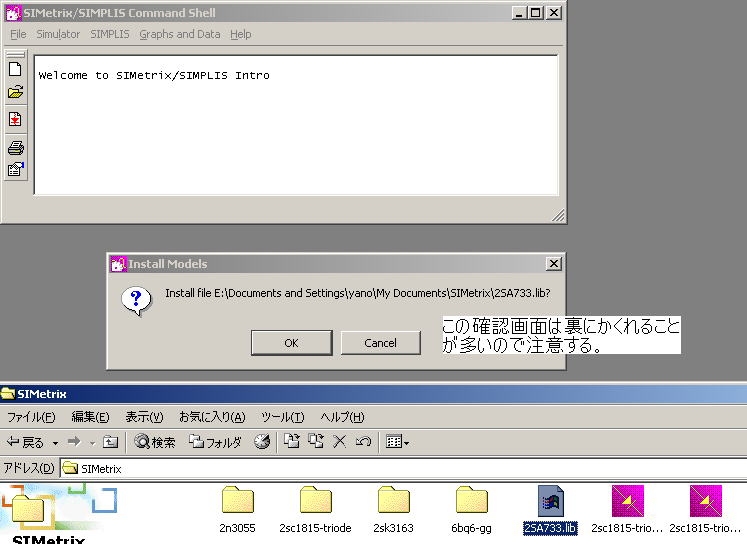Viewport: 747px width, 544px height.
Task: Click the Undo icon in Explorer toolbar
Action: [x=363, y=442]
